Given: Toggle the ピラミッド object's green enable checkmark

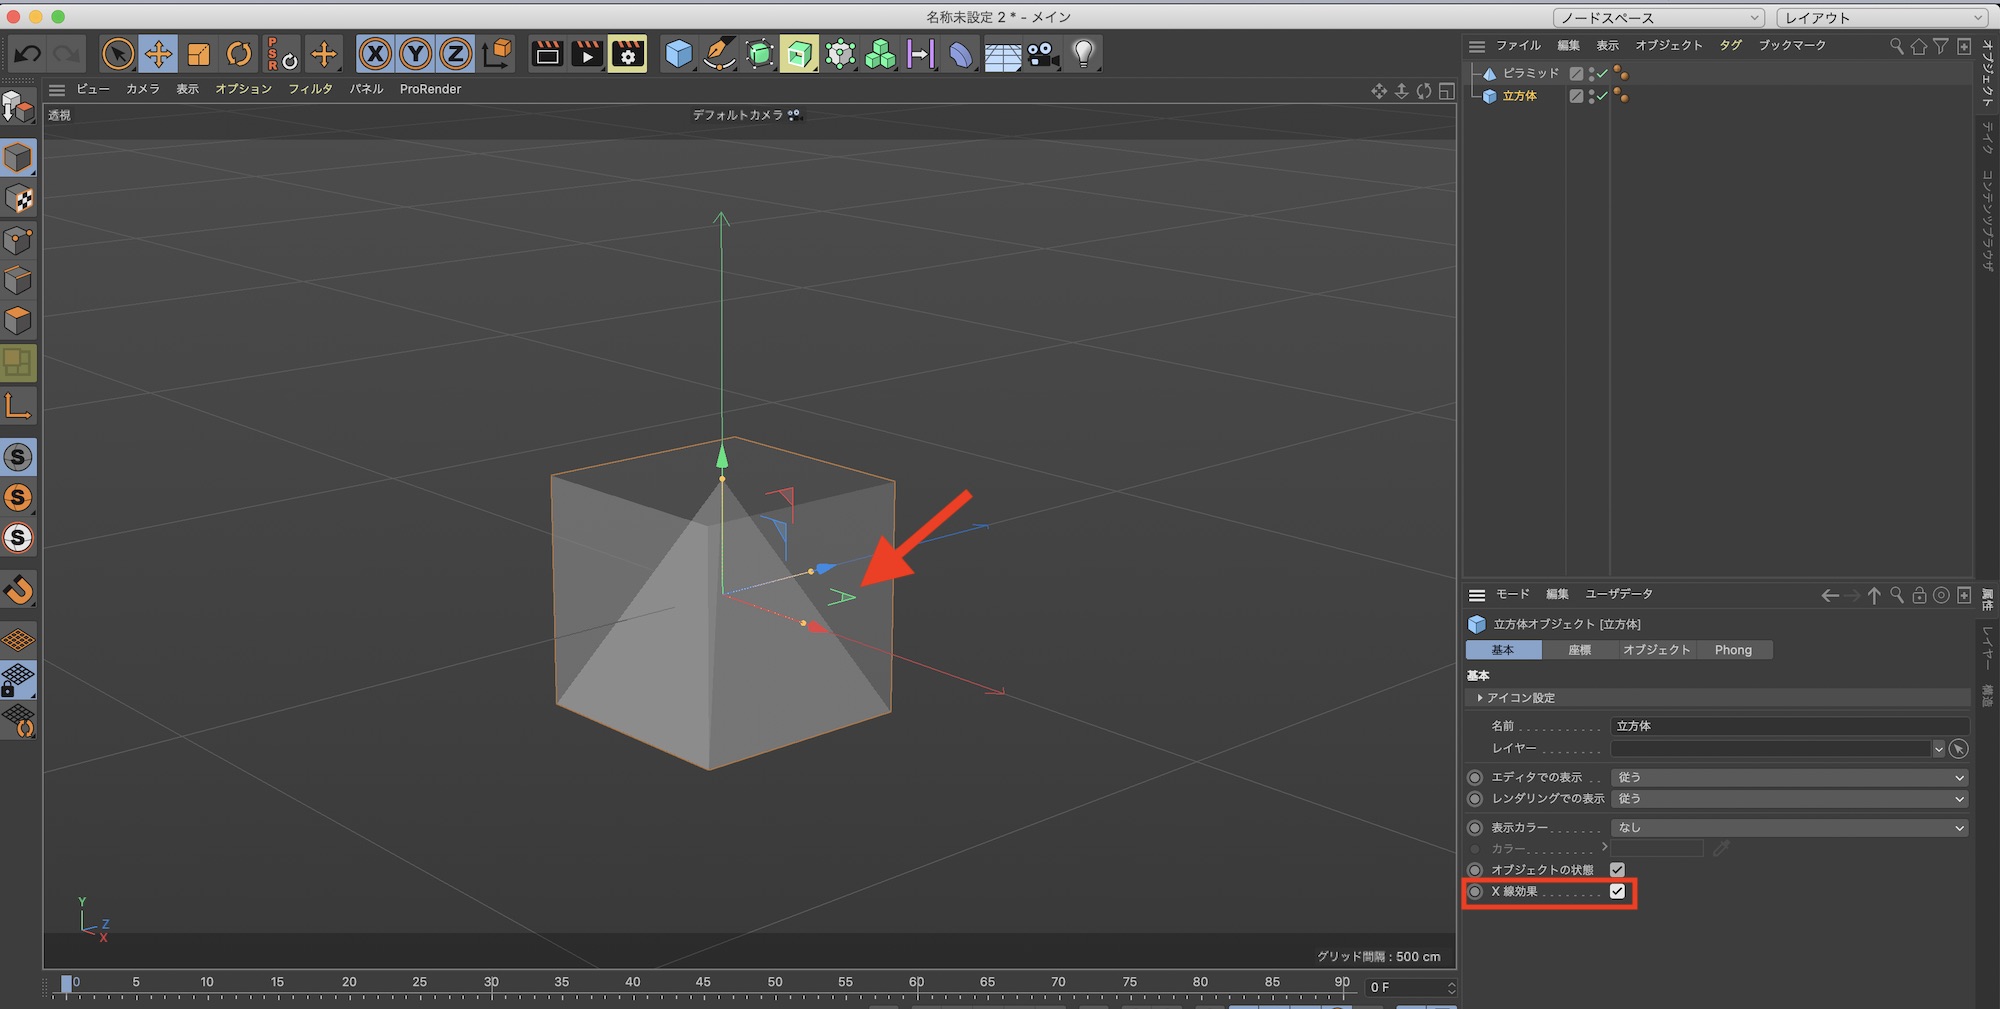Looking at the screenshot, I should (x=1602, y=74).
